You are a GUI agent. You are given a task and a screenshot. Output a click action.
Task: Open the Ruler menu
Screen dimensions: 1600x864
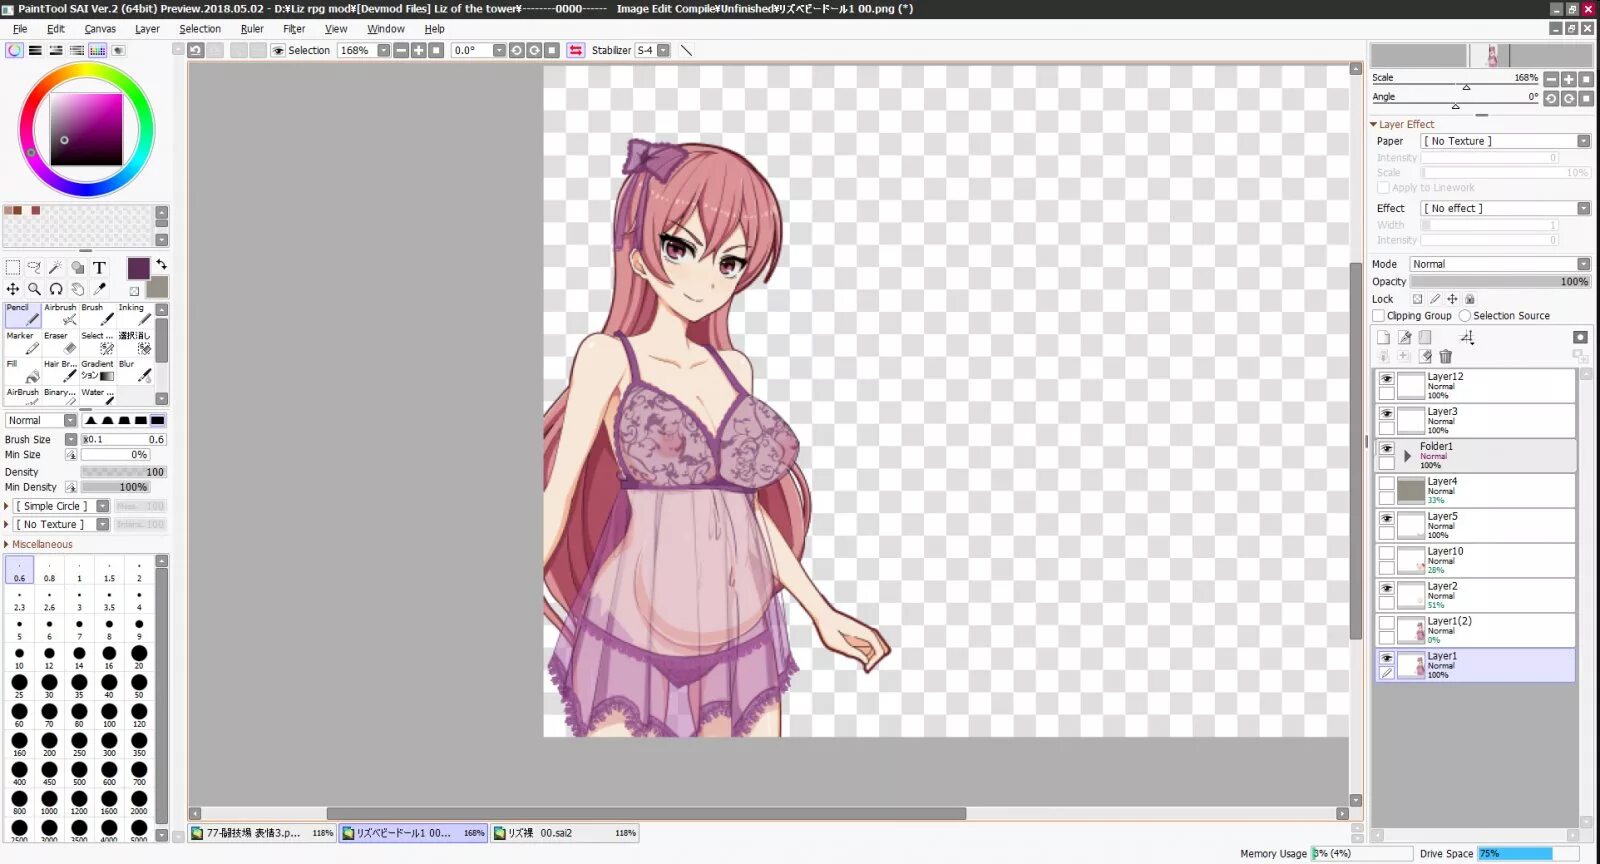click(x=252, y=29)
